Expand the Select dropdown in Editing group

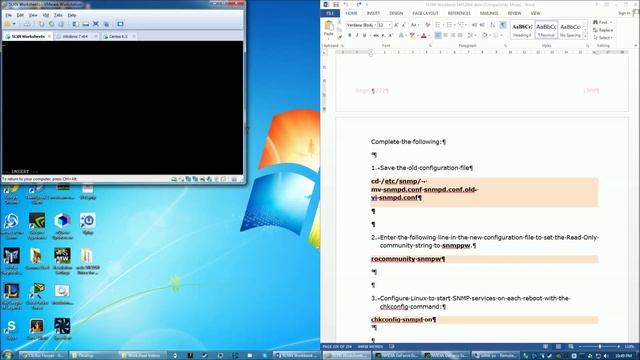point(604,38)
